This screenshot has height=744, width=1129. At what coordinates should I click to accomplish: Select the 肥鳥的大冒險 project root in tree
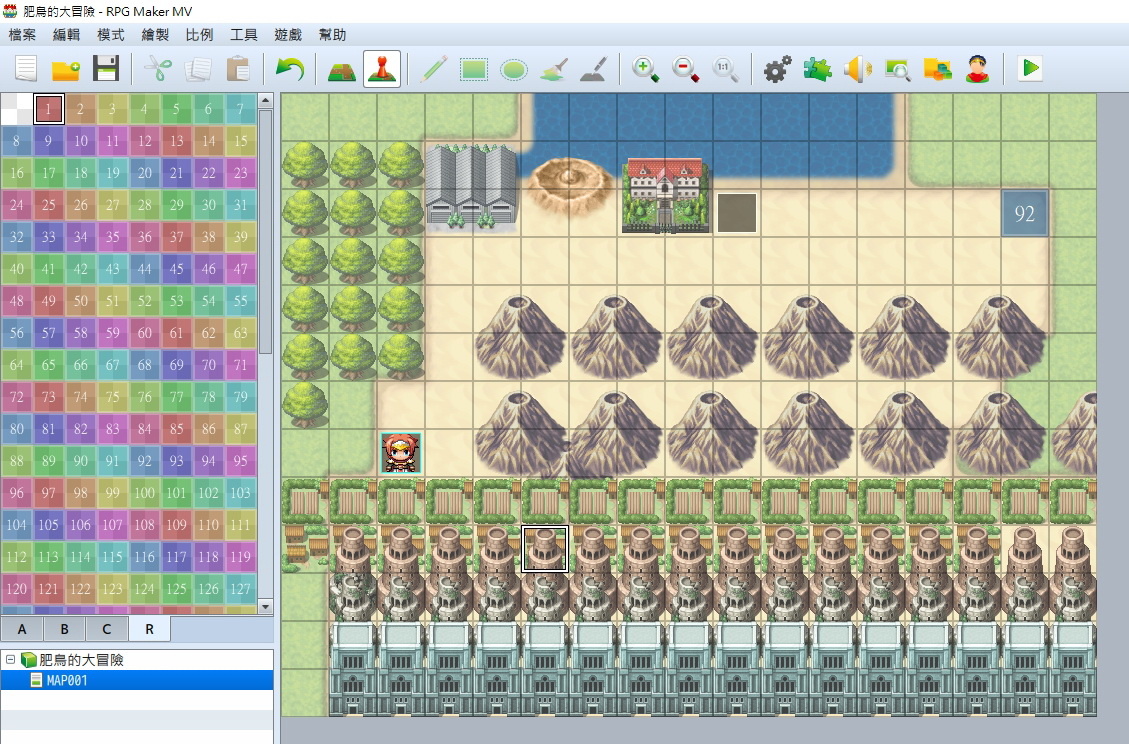[81, 660]
